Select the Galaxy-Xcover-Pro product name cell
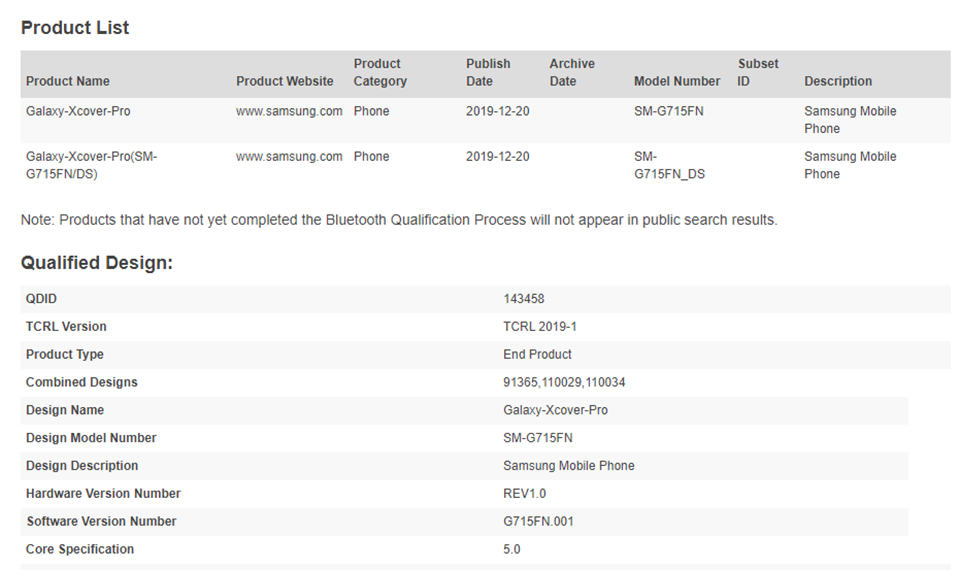The width and height of the screenshot is (960, 570). [x=78, y=111]
